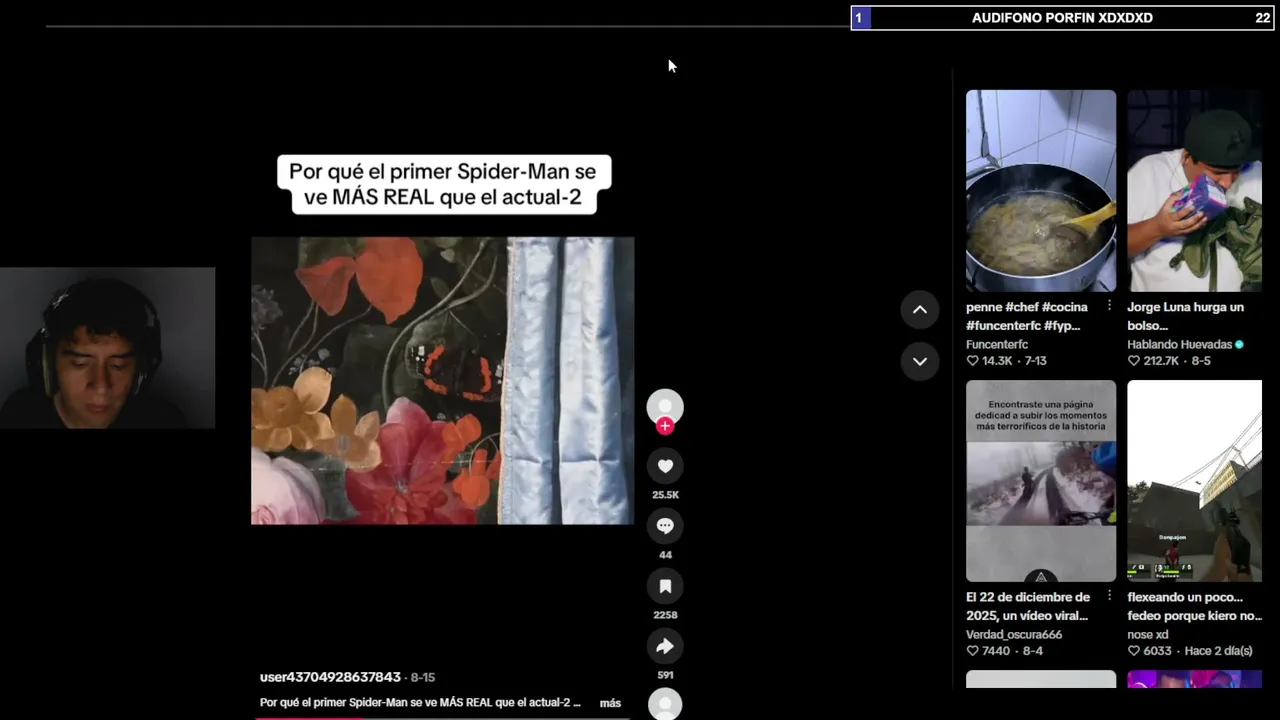Click the like count "25.5K"
Image resolution: width=1280 pixels, height=720 pixels.
pyautogui.click(x=665, y=495)
